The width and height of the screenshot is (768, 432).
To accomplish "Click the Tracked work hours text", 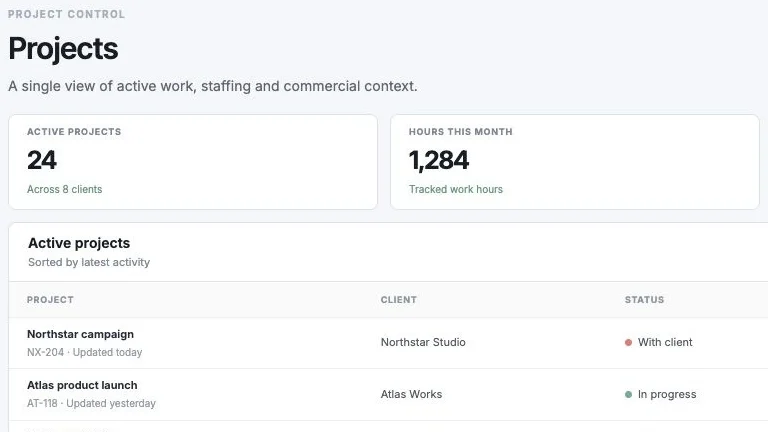I will click(x=456, y=189).
